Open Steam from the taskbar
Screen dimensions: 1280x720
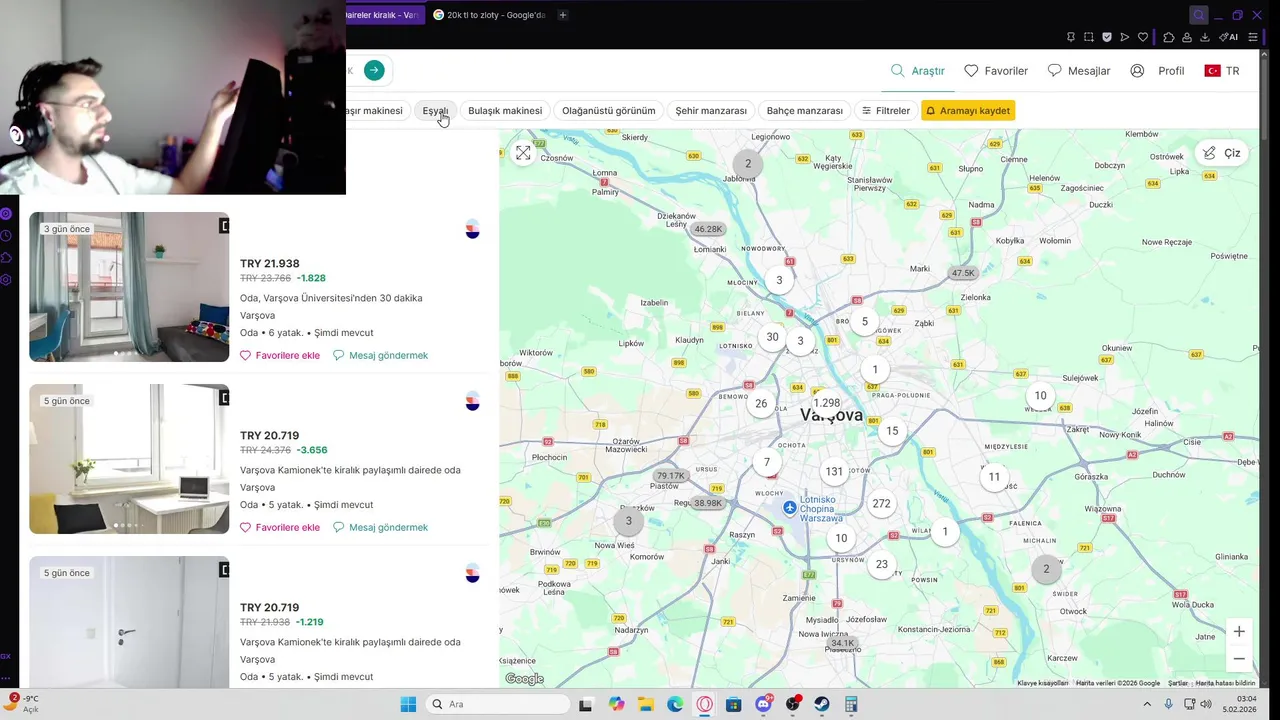point(822,704)
